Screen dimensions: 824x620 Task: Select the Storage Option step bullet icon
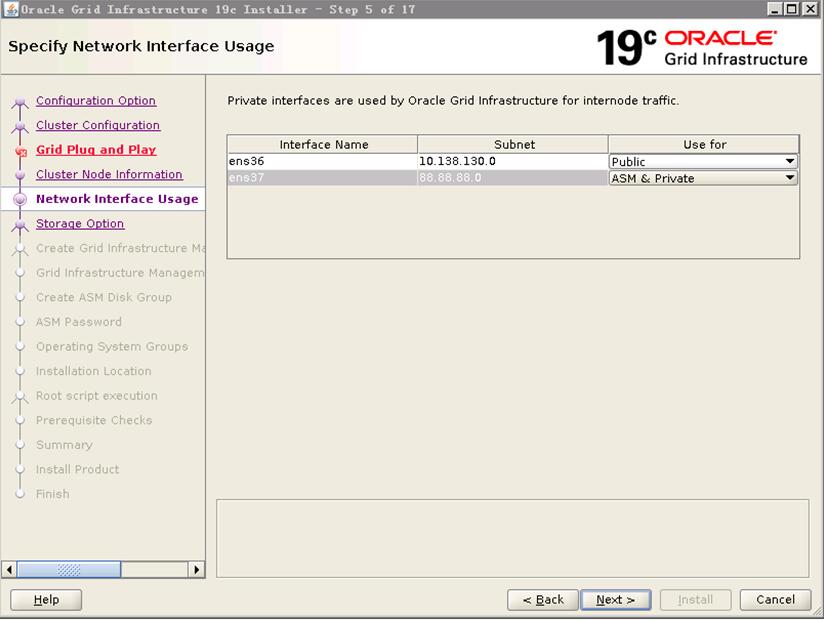tap(20, 224)
